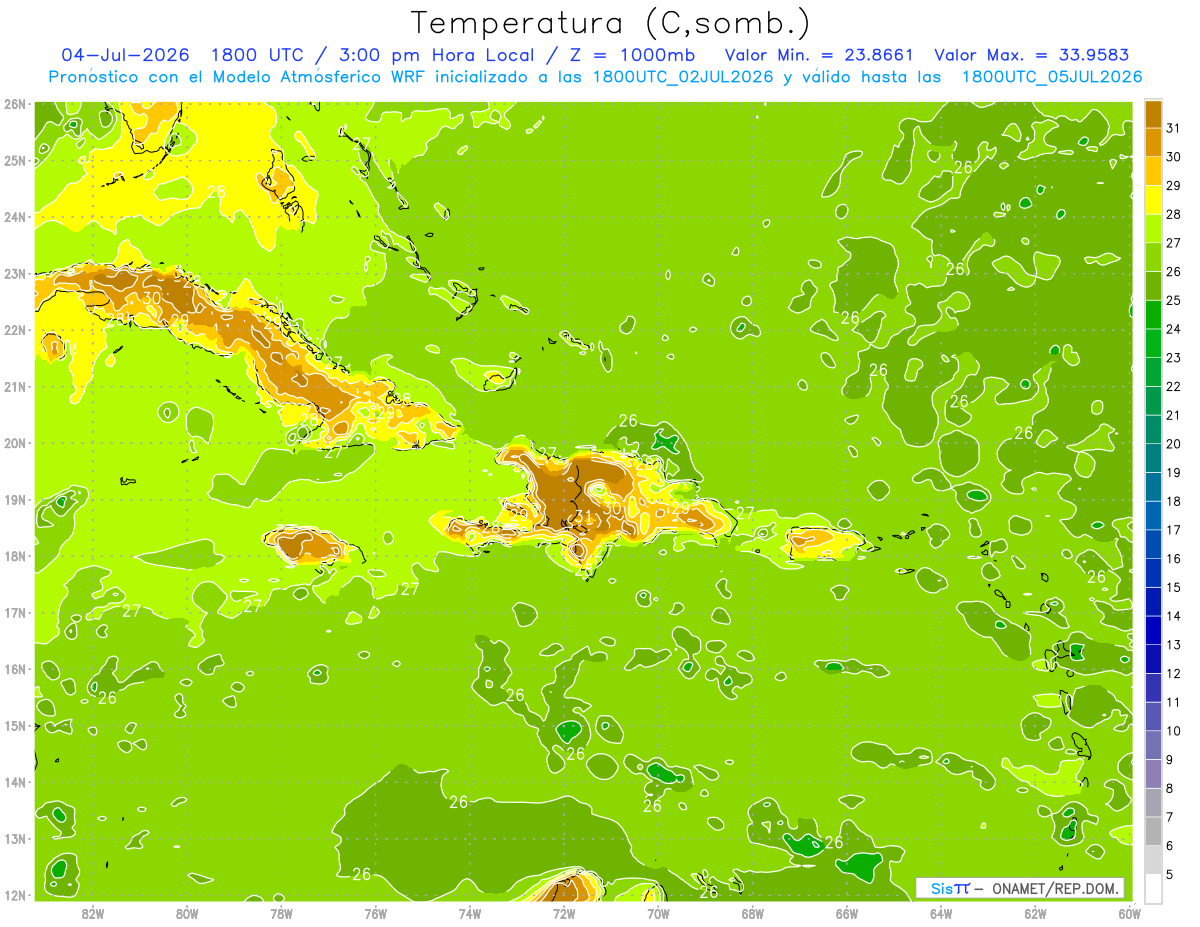Select the '15N' latitude axis label
1200x927 pixels.
click(x=15, y=725)
